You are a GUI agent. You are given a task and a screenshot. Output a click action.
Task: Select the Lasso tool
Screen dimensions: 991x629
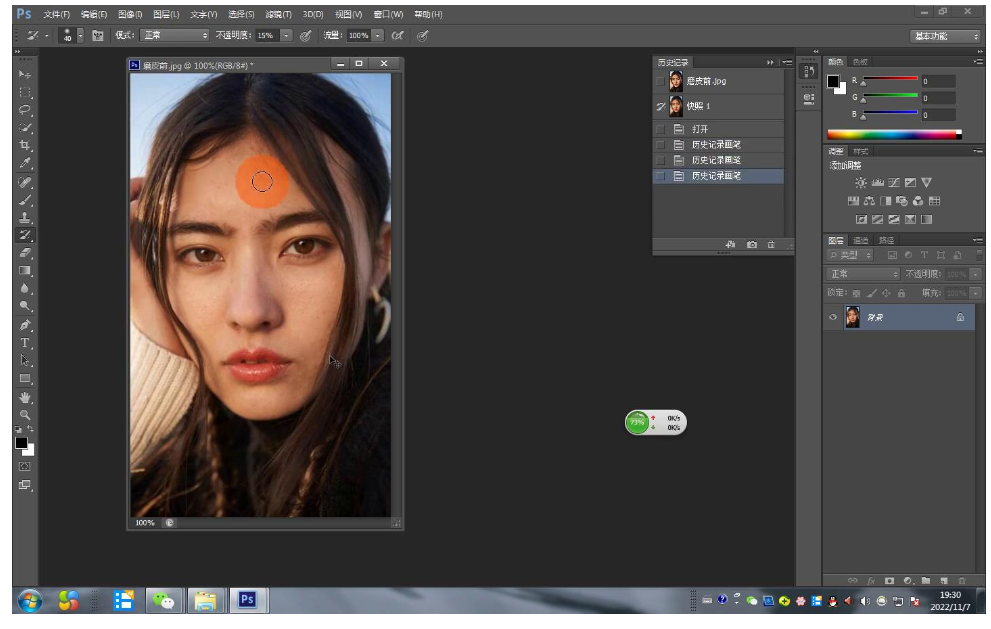[x=25, y=110]
